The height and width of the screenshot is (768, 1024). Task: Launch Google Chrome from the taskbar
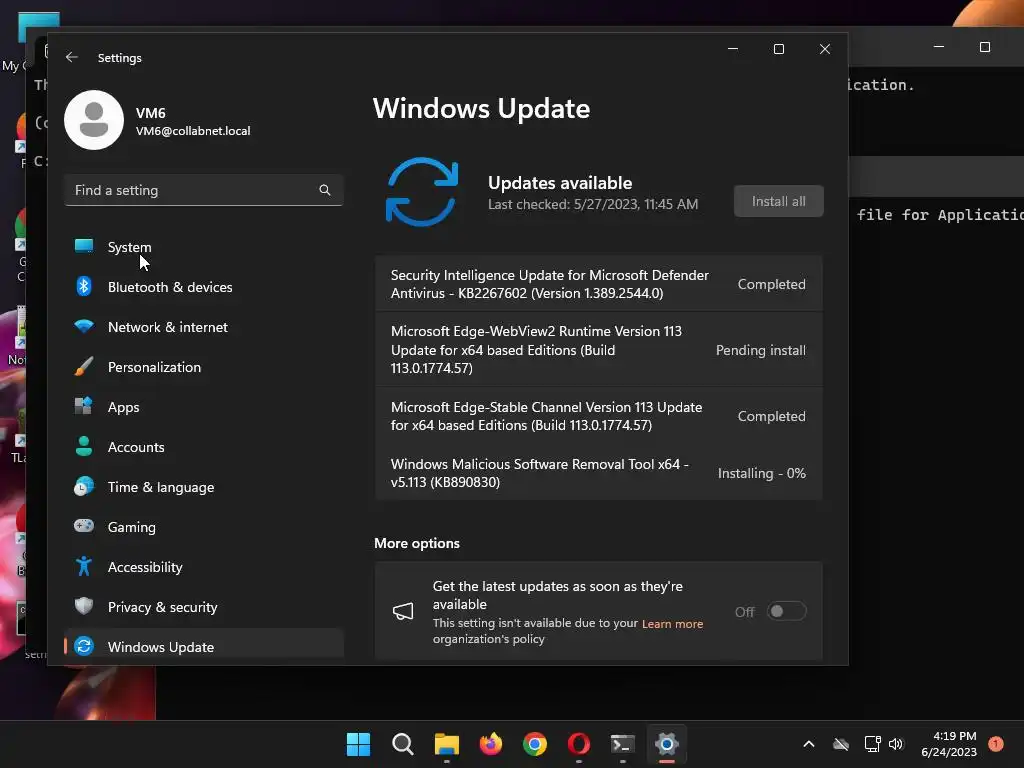tap(535, 744)
